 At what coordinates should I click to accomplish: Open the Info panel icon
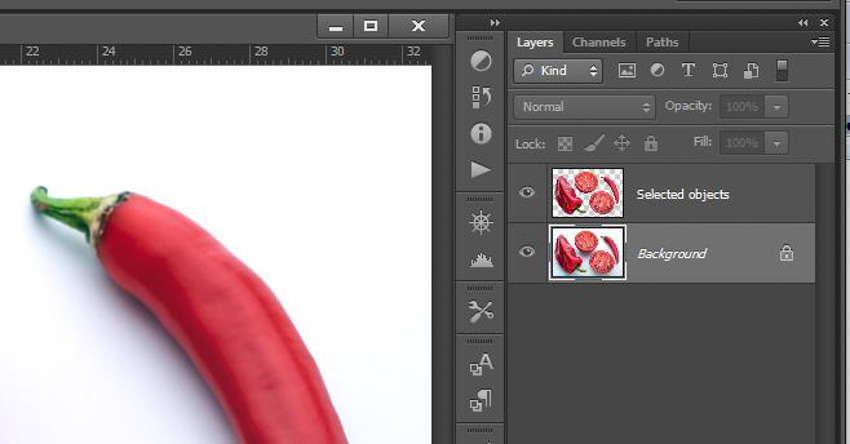click(481, 133)
